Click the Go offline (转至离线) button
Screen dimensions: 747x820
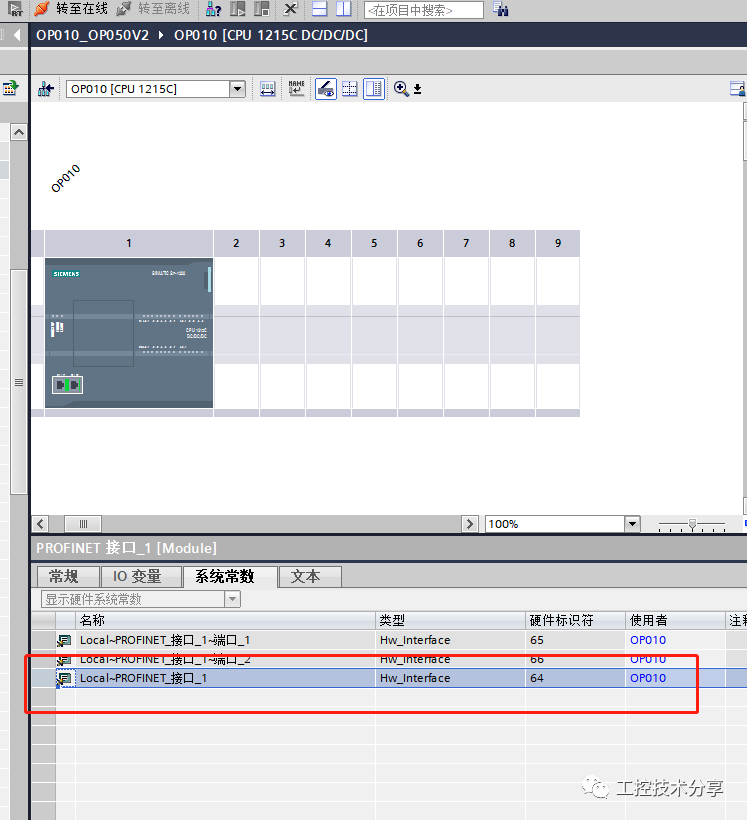click(153, 9)
